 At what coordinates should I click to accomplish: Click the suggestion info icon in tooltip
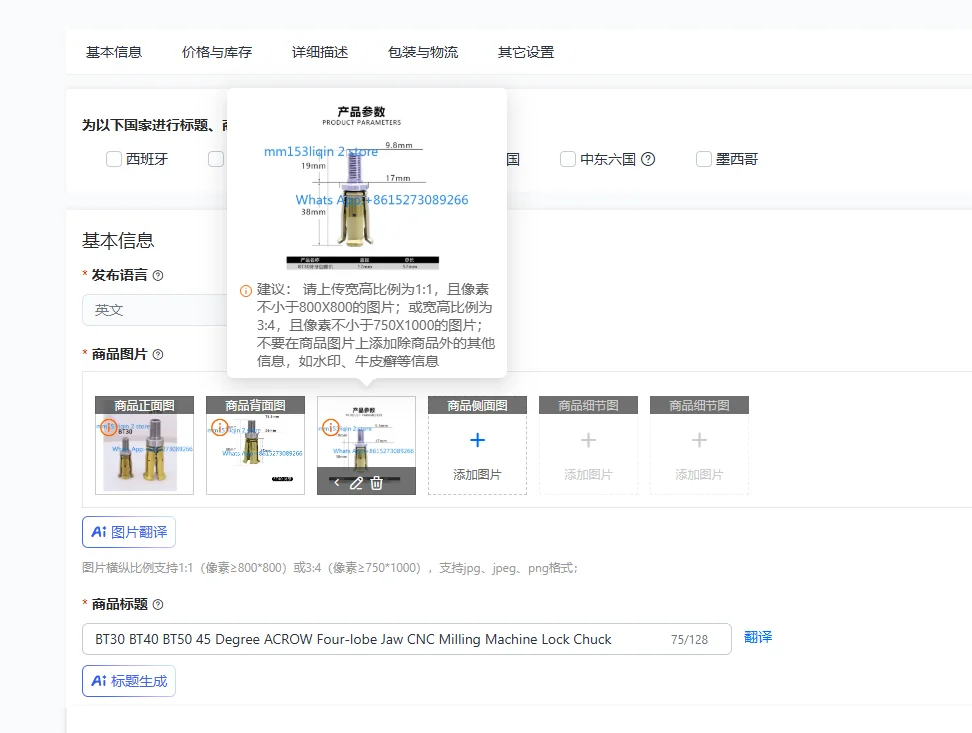click(246, 290)
